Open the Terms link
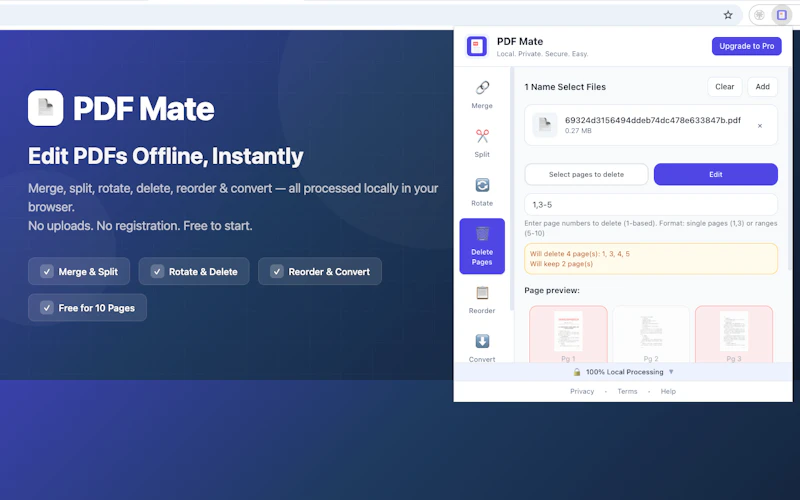This screenshot has height=500, width=800. [x=627, y=391]
